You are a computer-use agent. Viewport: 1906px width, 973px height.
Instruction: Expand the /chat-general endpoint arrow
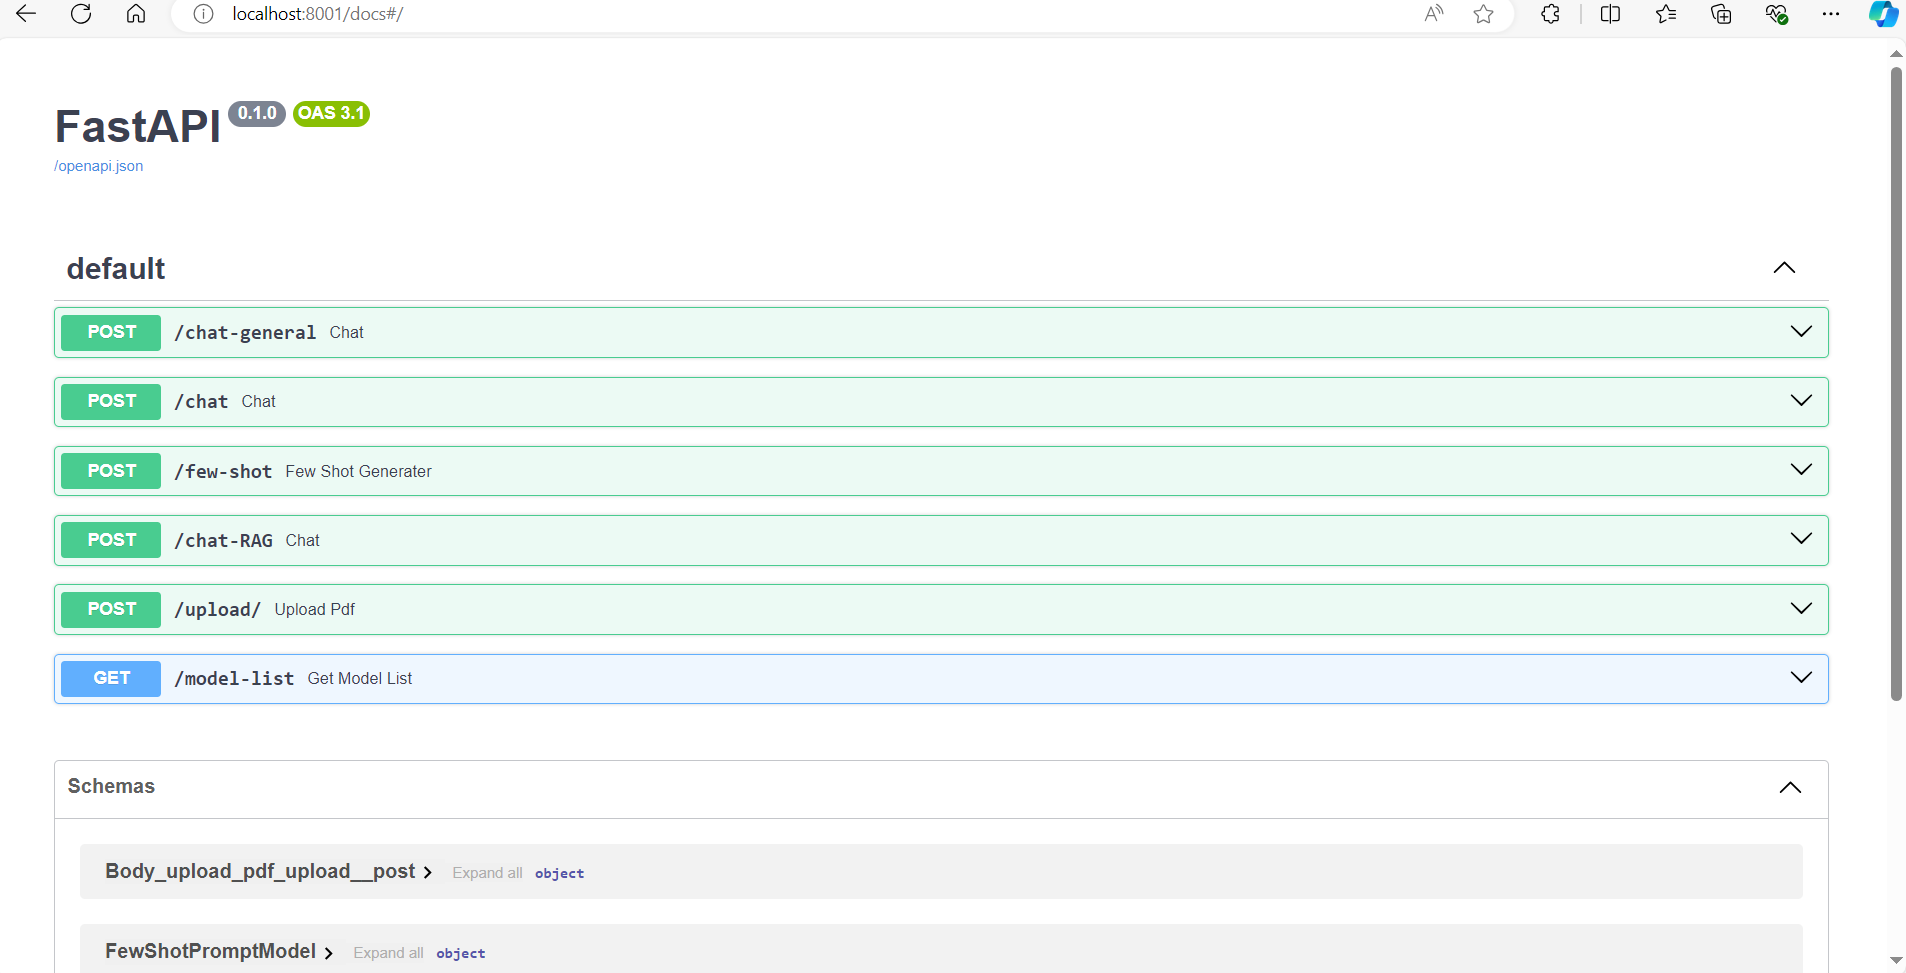(1801, 332)
